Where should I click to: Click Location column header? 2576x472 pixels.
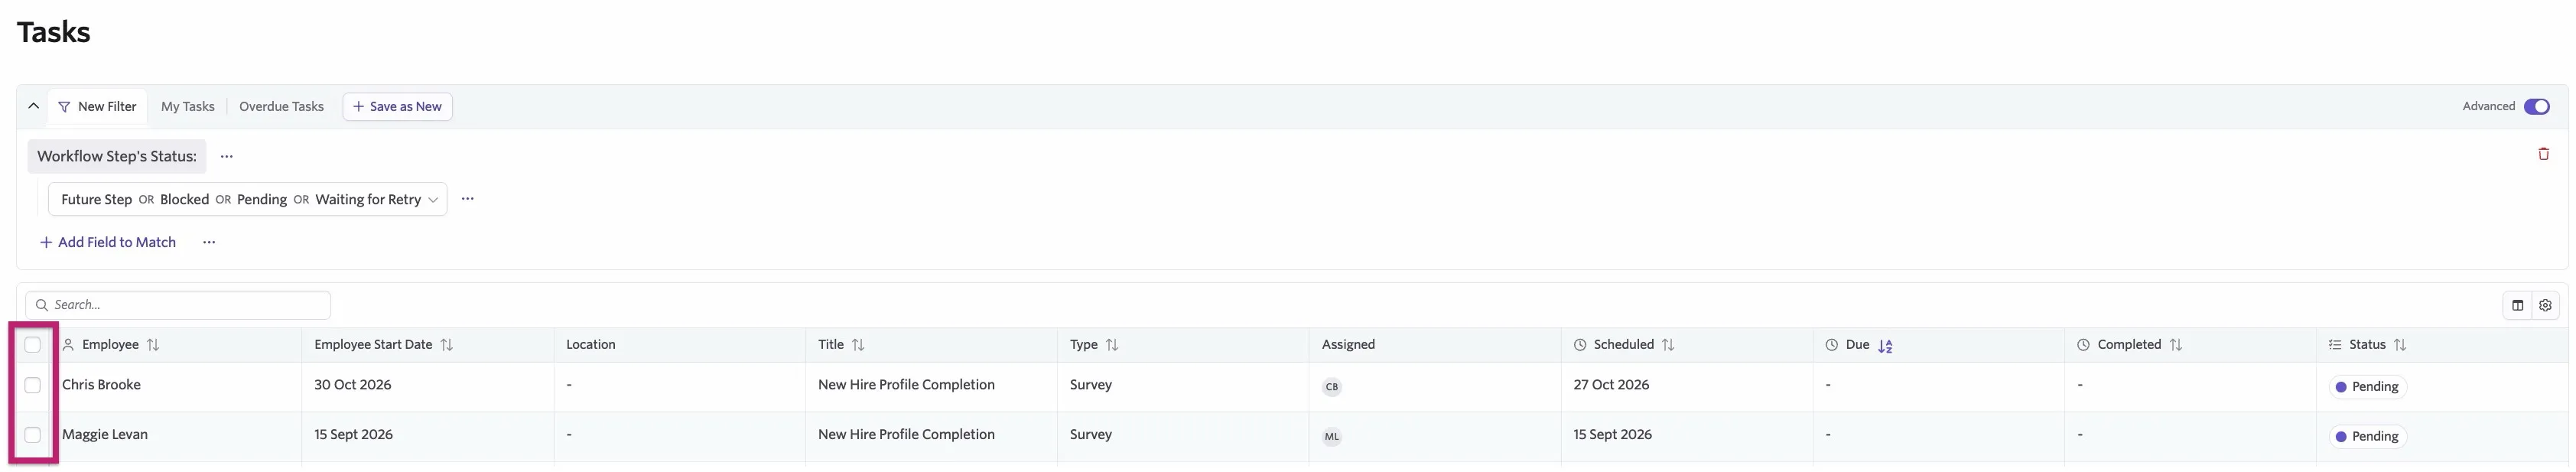(x=591, y=345)
